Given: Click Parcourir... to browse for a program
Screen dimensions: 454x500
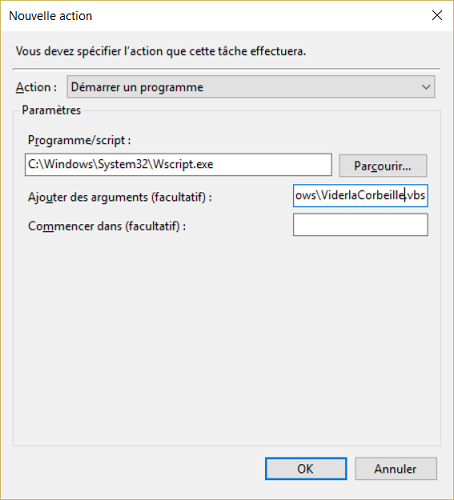Looking at the screenshot, I should [383, 165].
